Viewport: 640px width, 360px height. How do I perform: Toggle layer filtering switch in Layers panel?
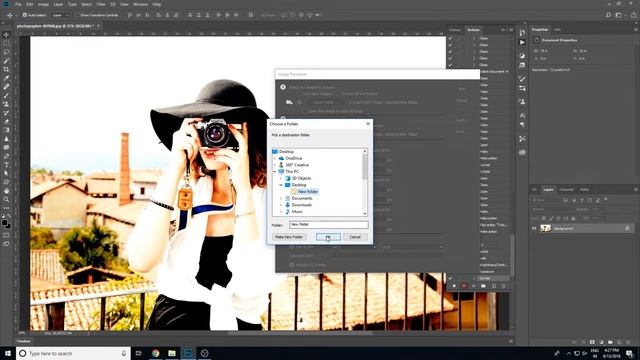606,200
